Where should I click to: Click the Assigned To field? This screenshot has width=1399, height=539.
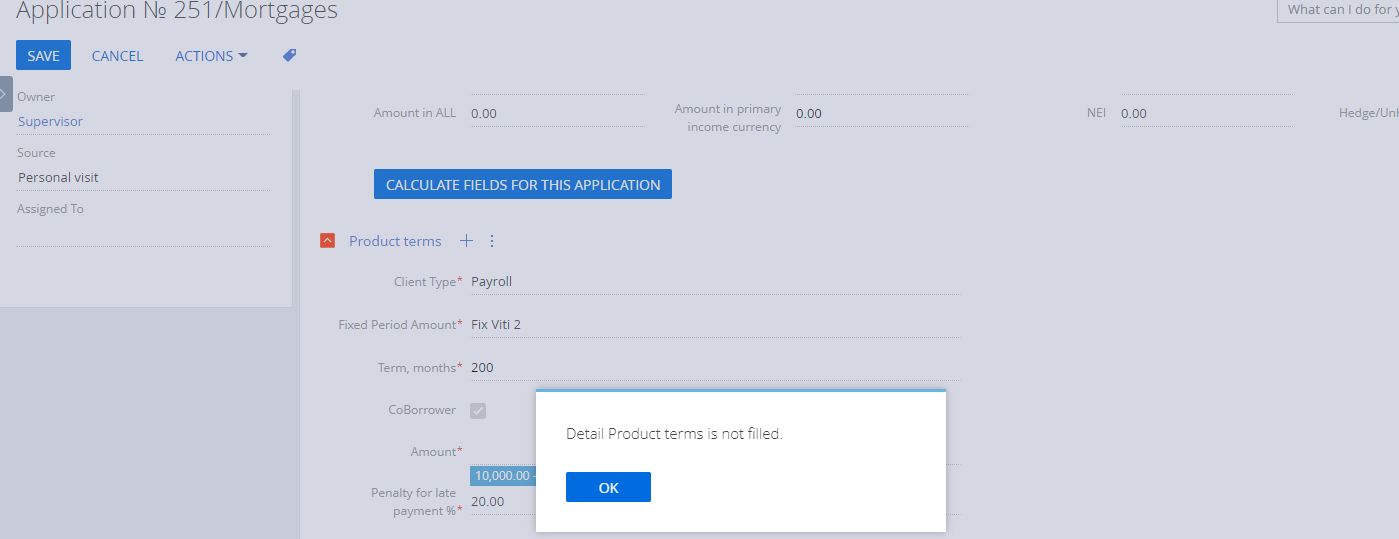[x=144, y=233]
